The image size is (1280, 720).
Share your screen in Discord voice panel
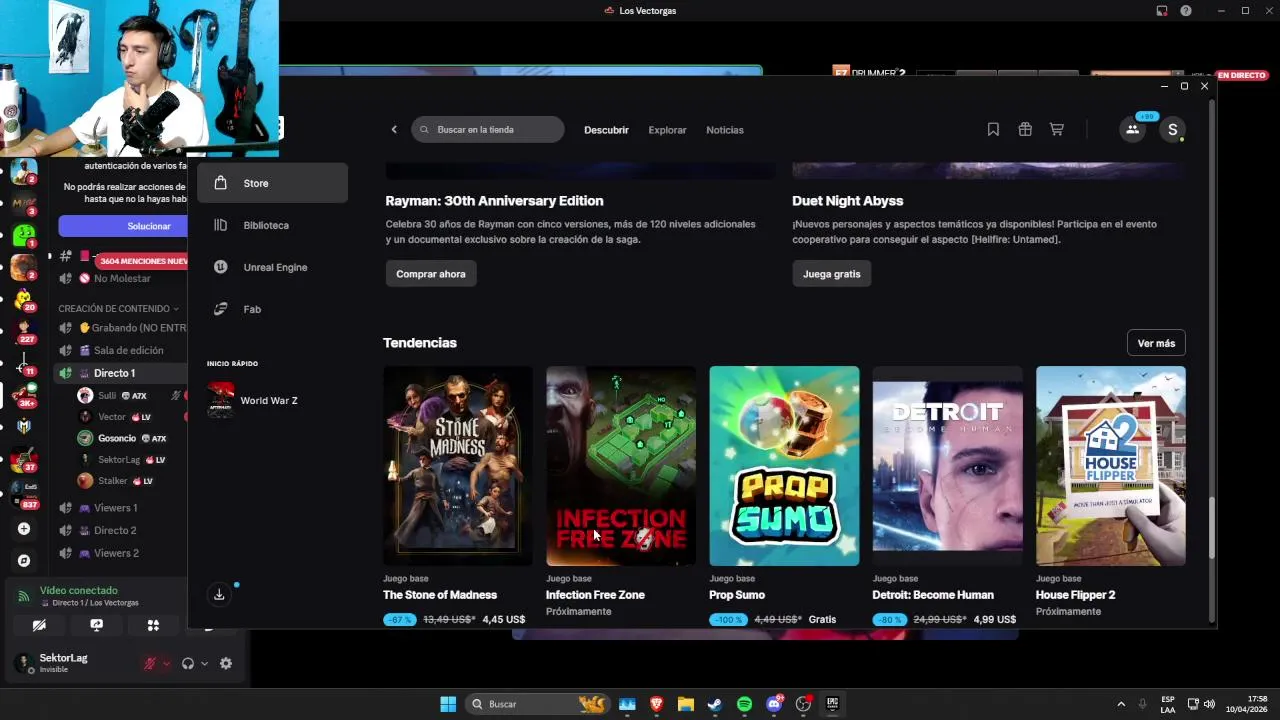tap(96, 625)
